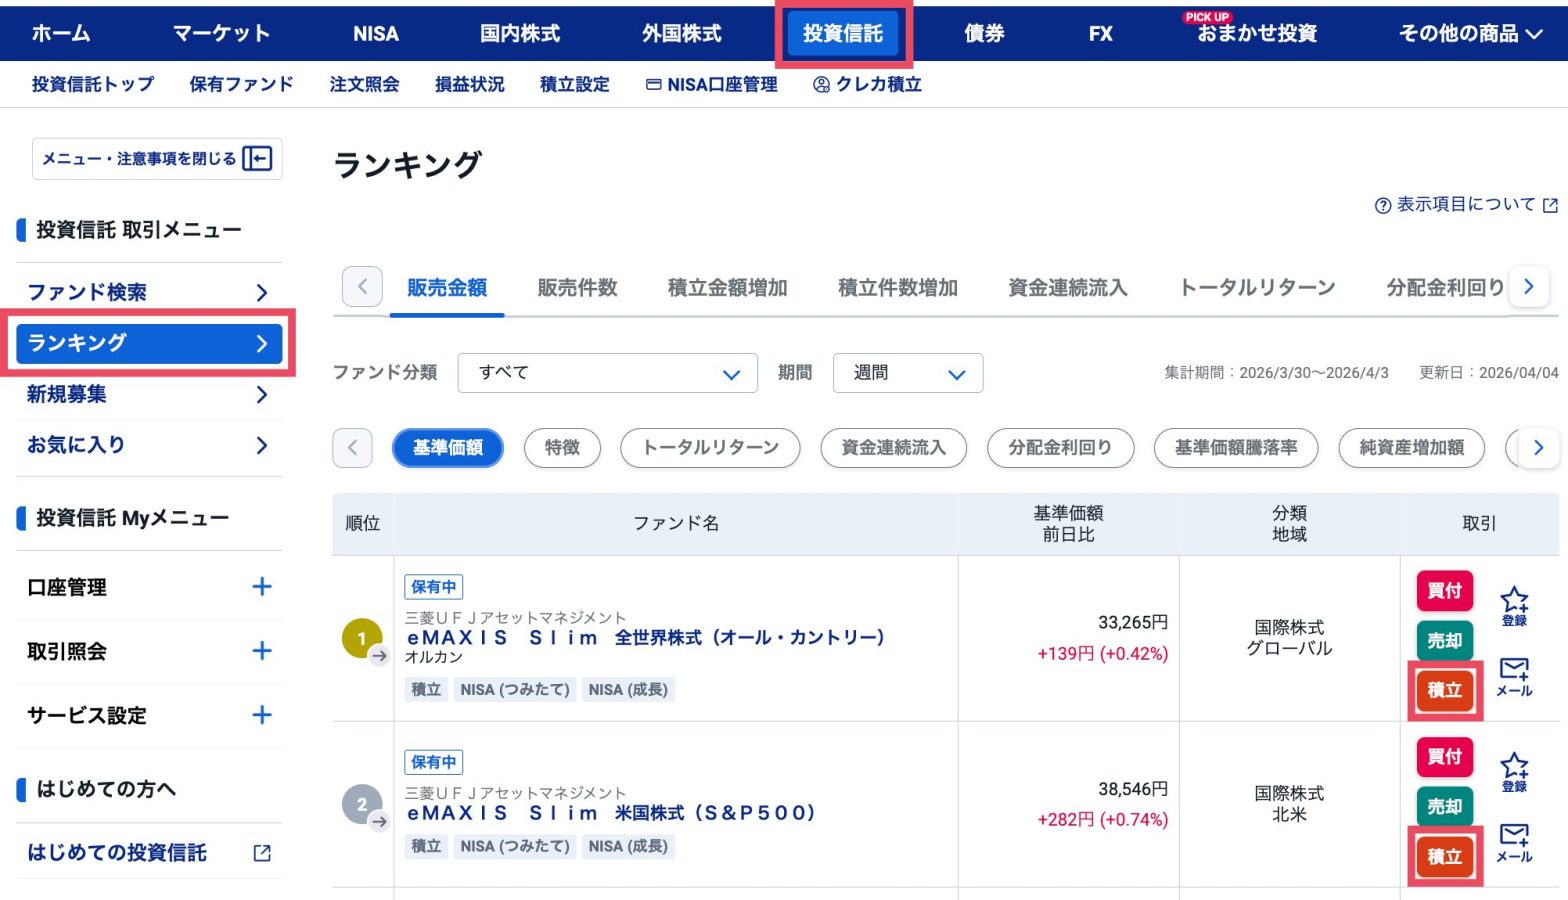Click 積立 button for S&P500 fund

(1444, 857)
